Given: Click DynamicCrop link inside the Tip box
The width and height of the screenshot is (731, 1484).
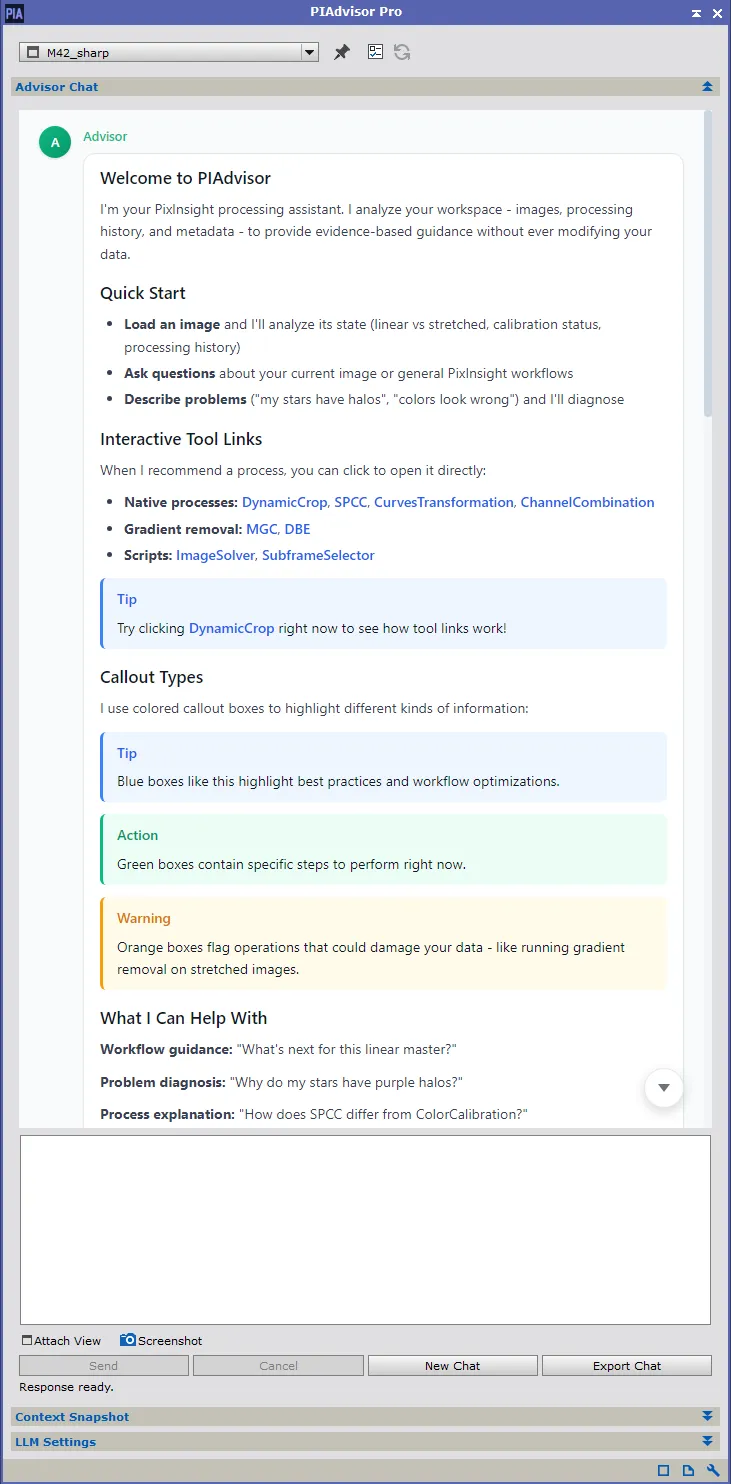Looking at the screenshot, I should click(231, 629).
